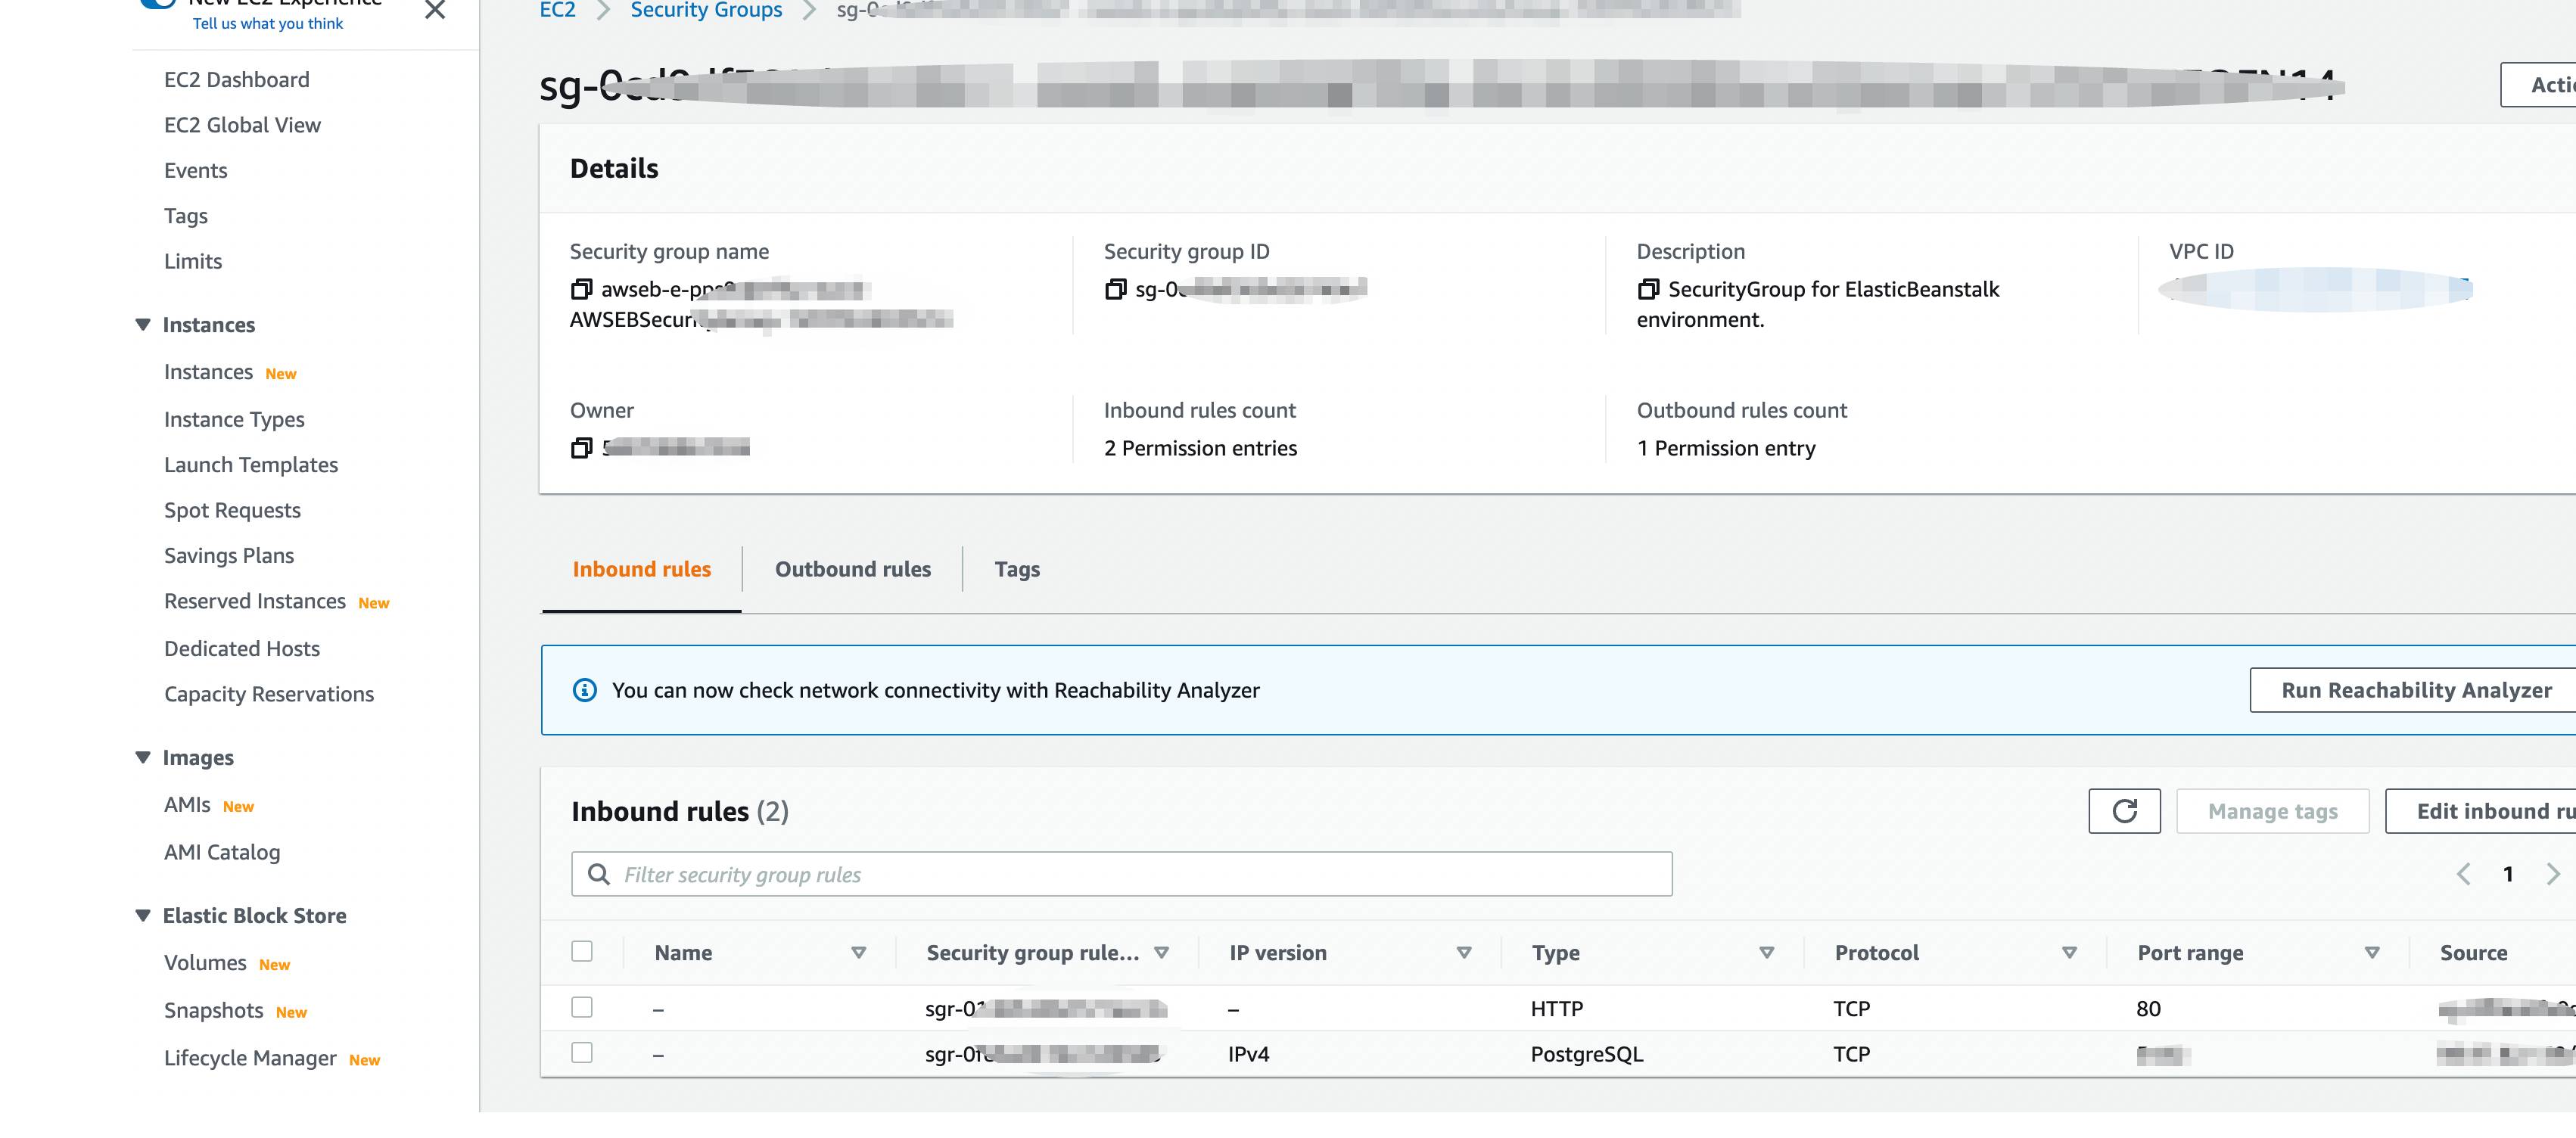The height and width of the screenshot is (1138, 2576).
Task: Select the HTTP rule checkbox
Action: (582, 1007)
